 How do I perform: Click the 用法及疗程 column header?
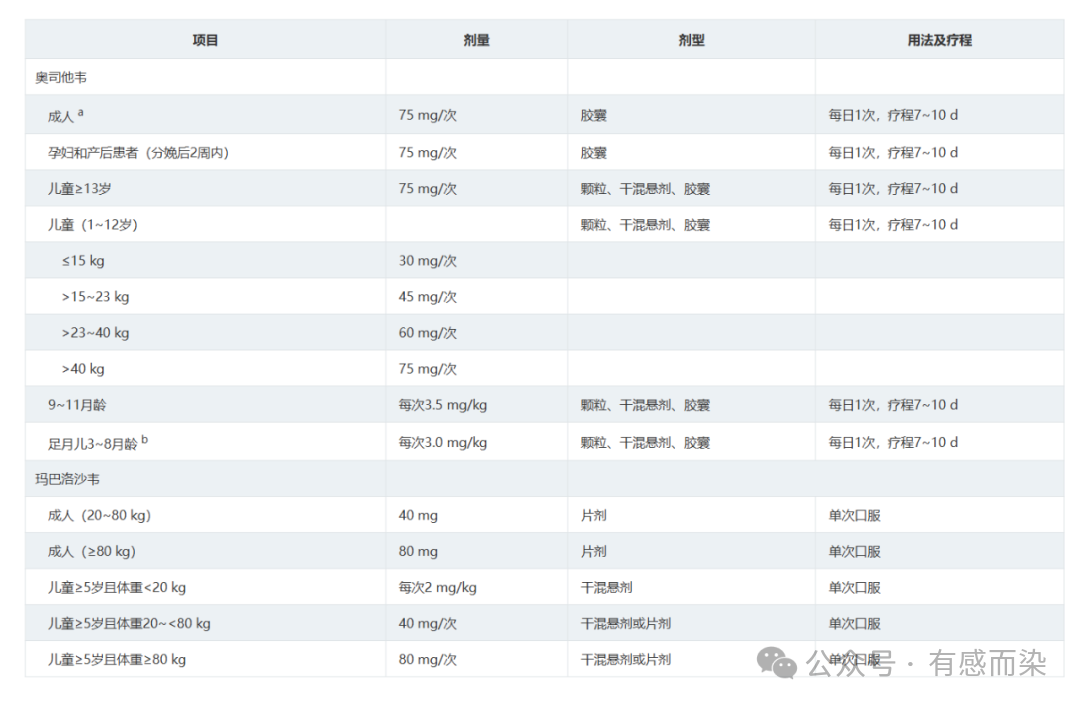939,40
